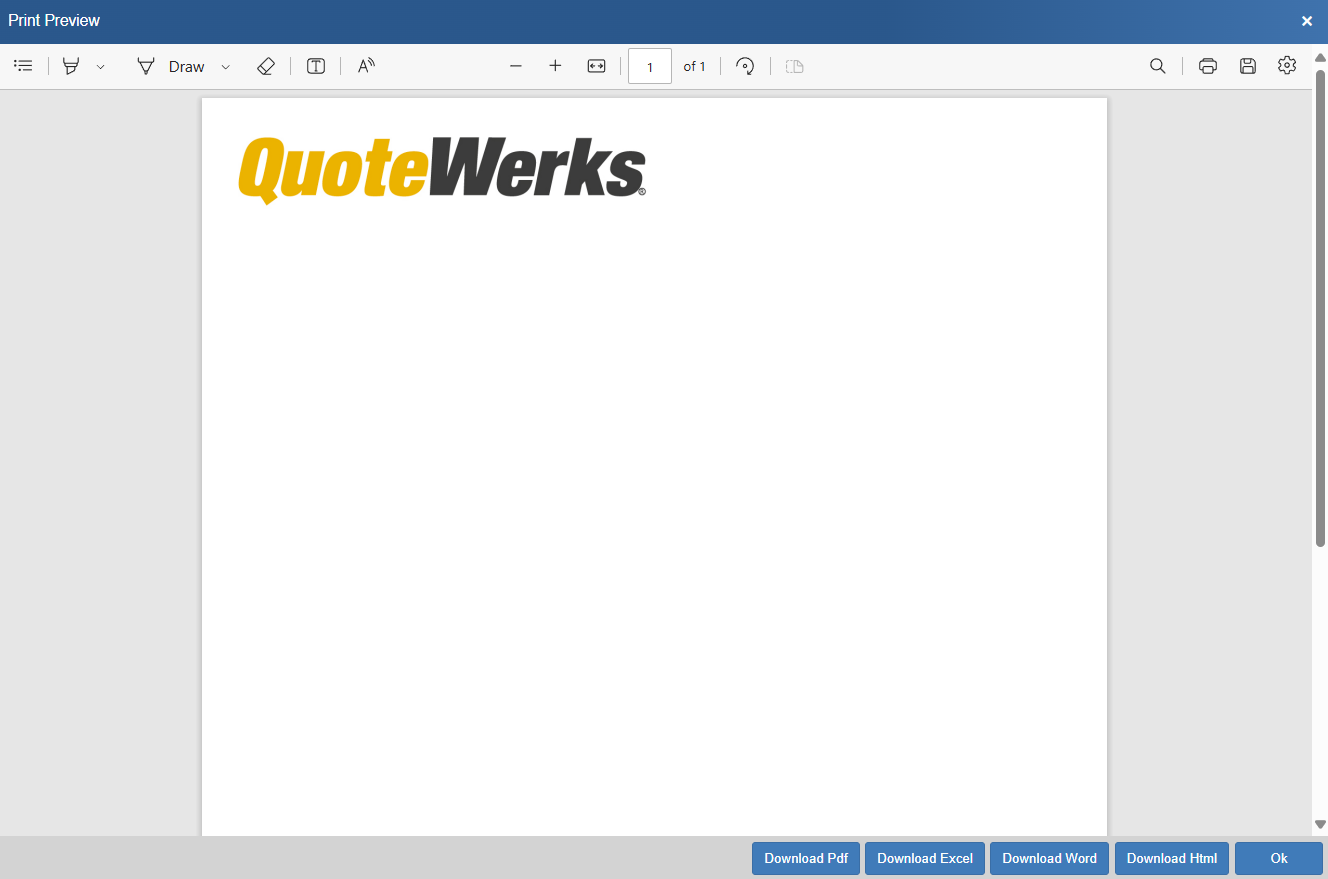Start Read aloud
Screen dimensions: 1328x879
tap(366, 66)
